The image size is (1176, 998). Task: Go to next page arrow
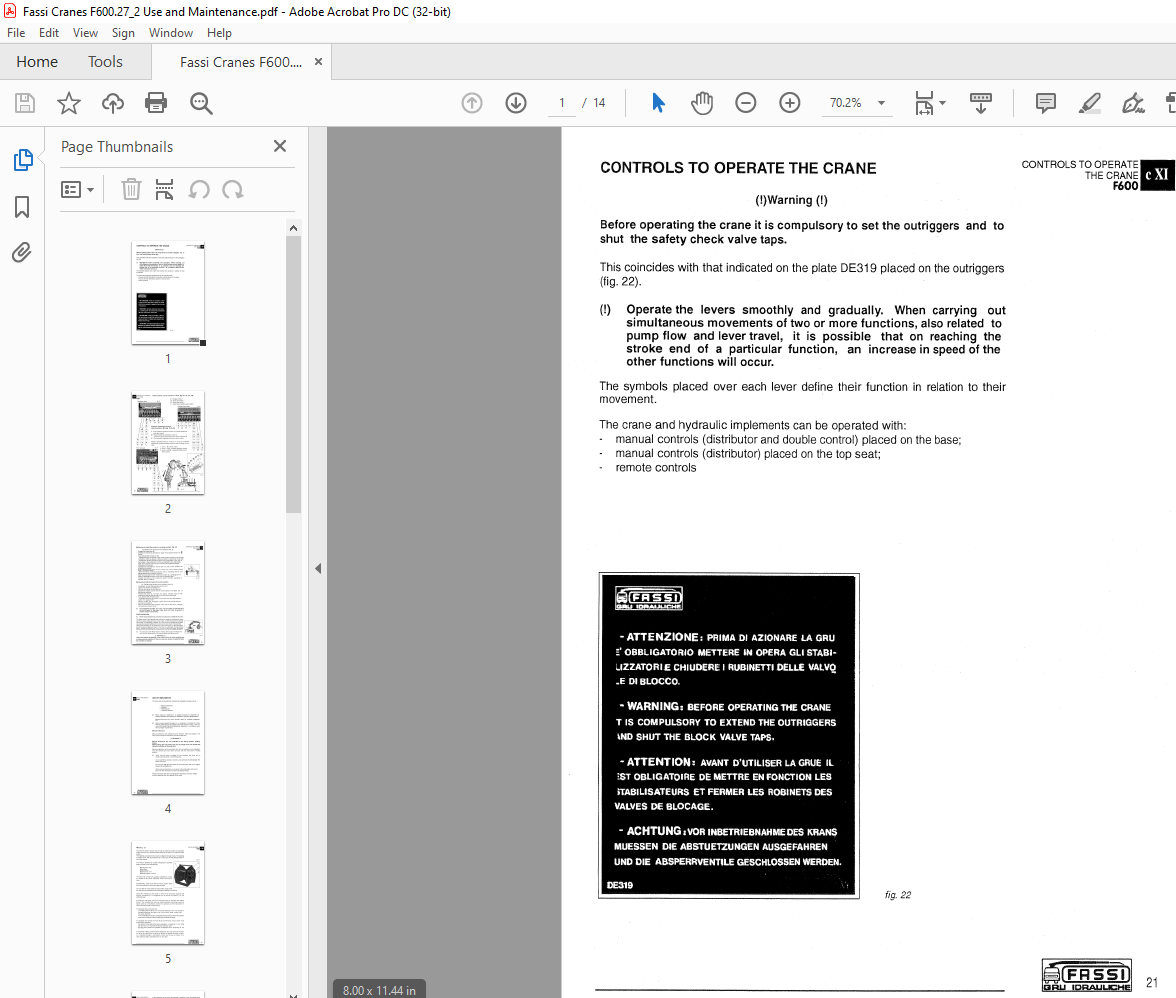tap(516, 103)
